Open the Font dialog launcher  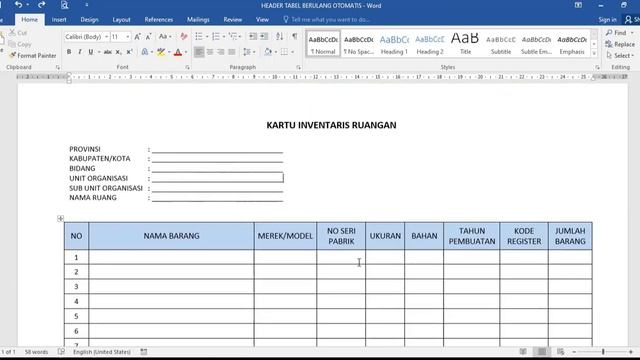pos(187,67)
